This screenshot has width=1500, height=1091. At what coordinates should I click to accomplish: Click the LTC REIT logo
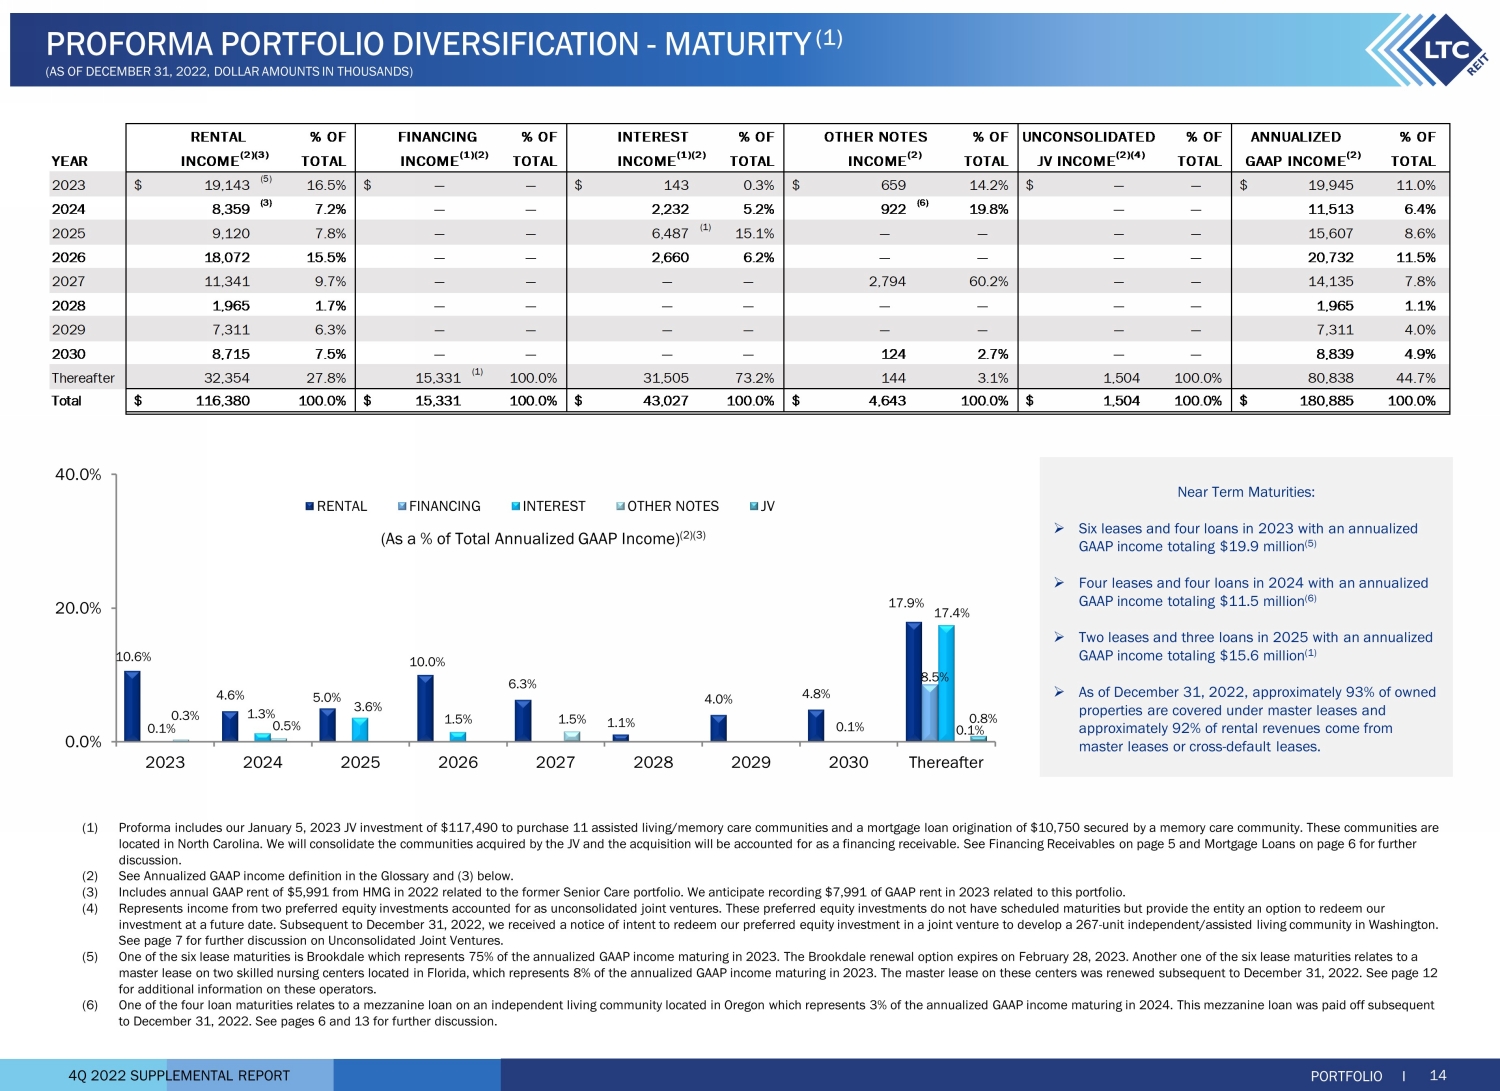[x=1430, y=51]
